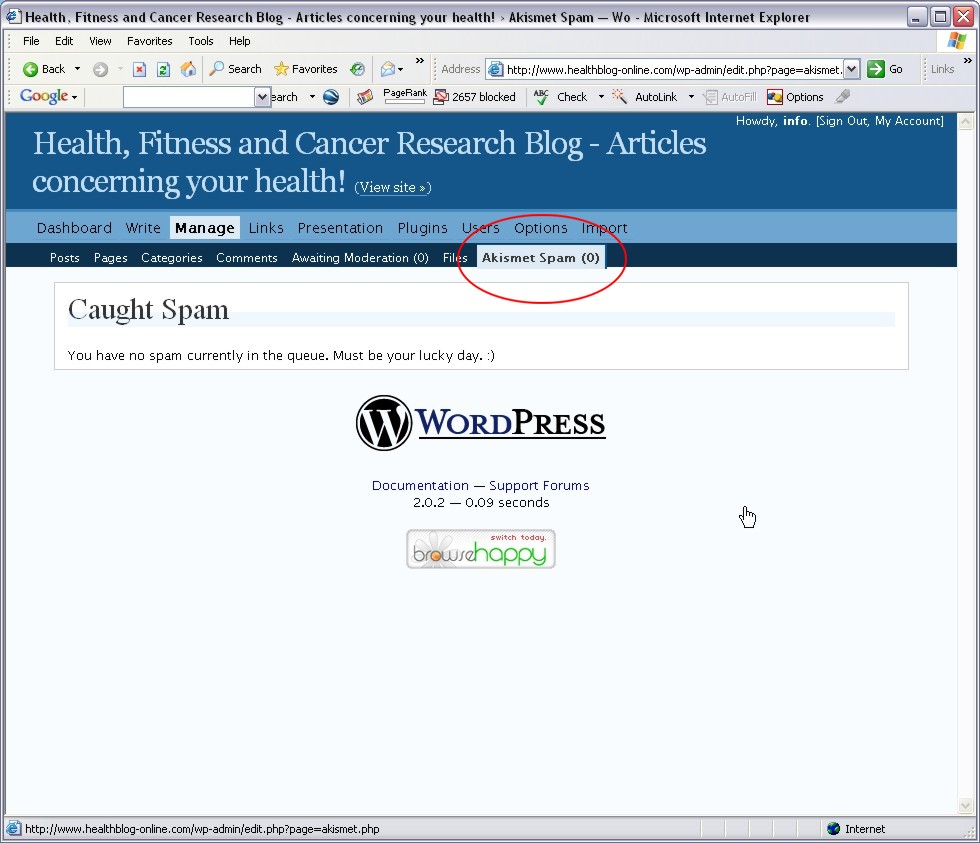Click the Google toolbar news icon
This screenshot has height=843, width=980.
tap(365, 97)
